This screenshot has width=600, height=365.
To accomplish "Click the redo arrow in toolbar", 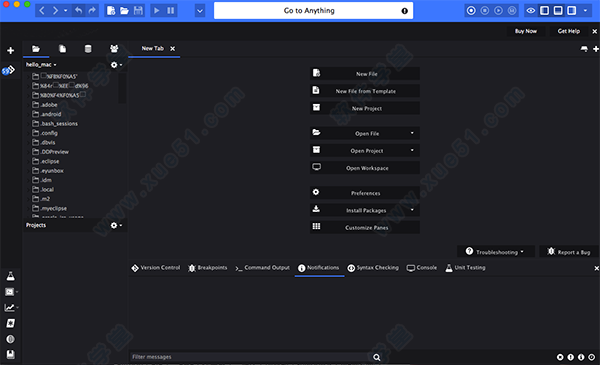I will click(x=92, y=11).
